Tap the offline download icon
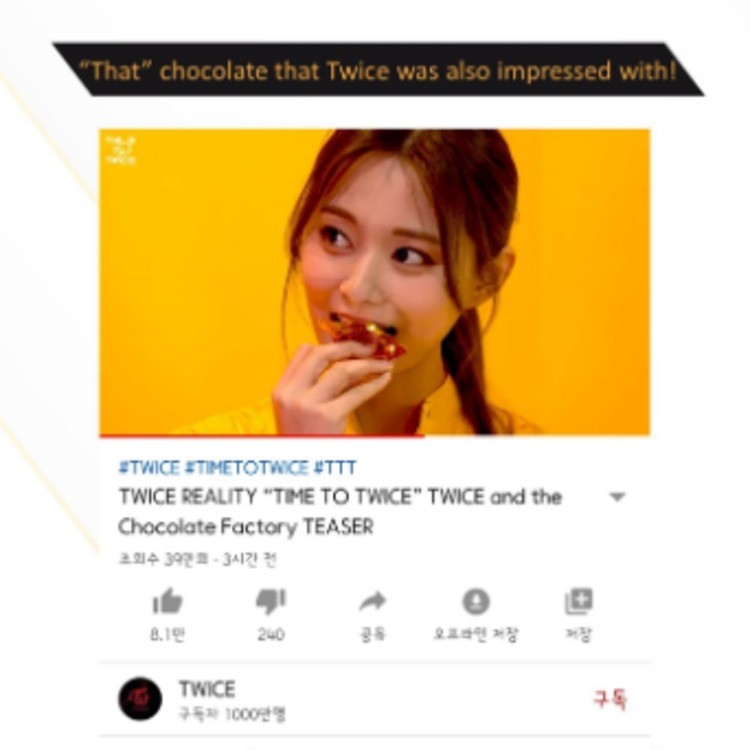The image size is (750, 750). [x=476, y=601]
